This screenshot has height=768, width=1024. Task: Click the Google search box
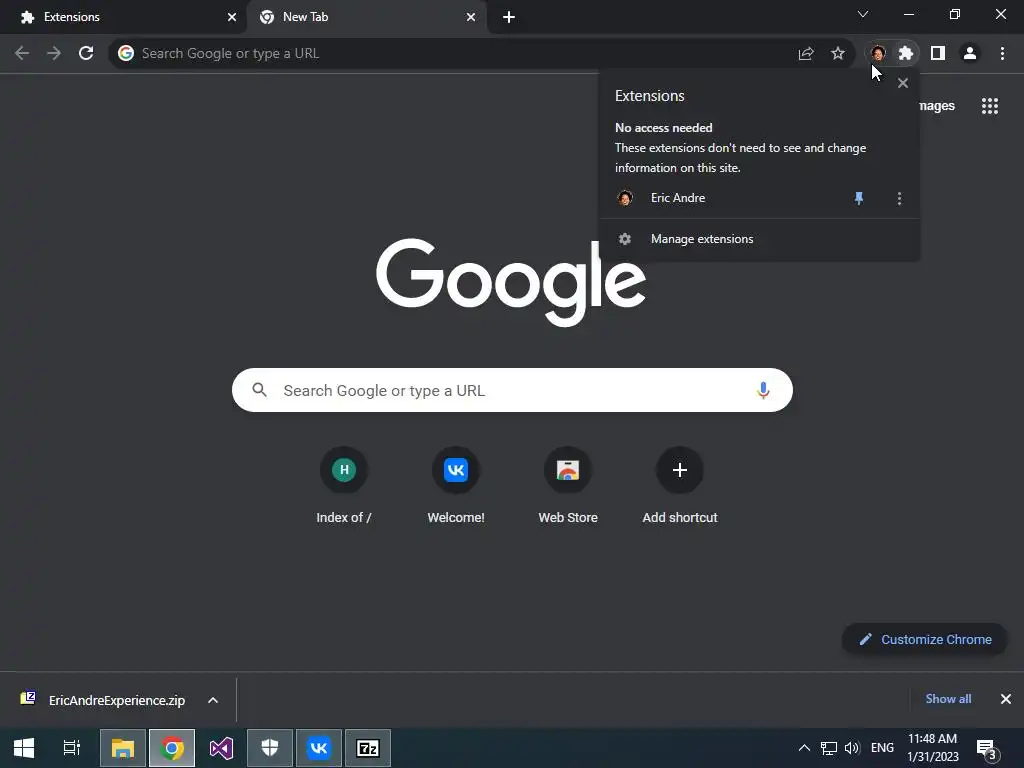click(x=512, y=391)
